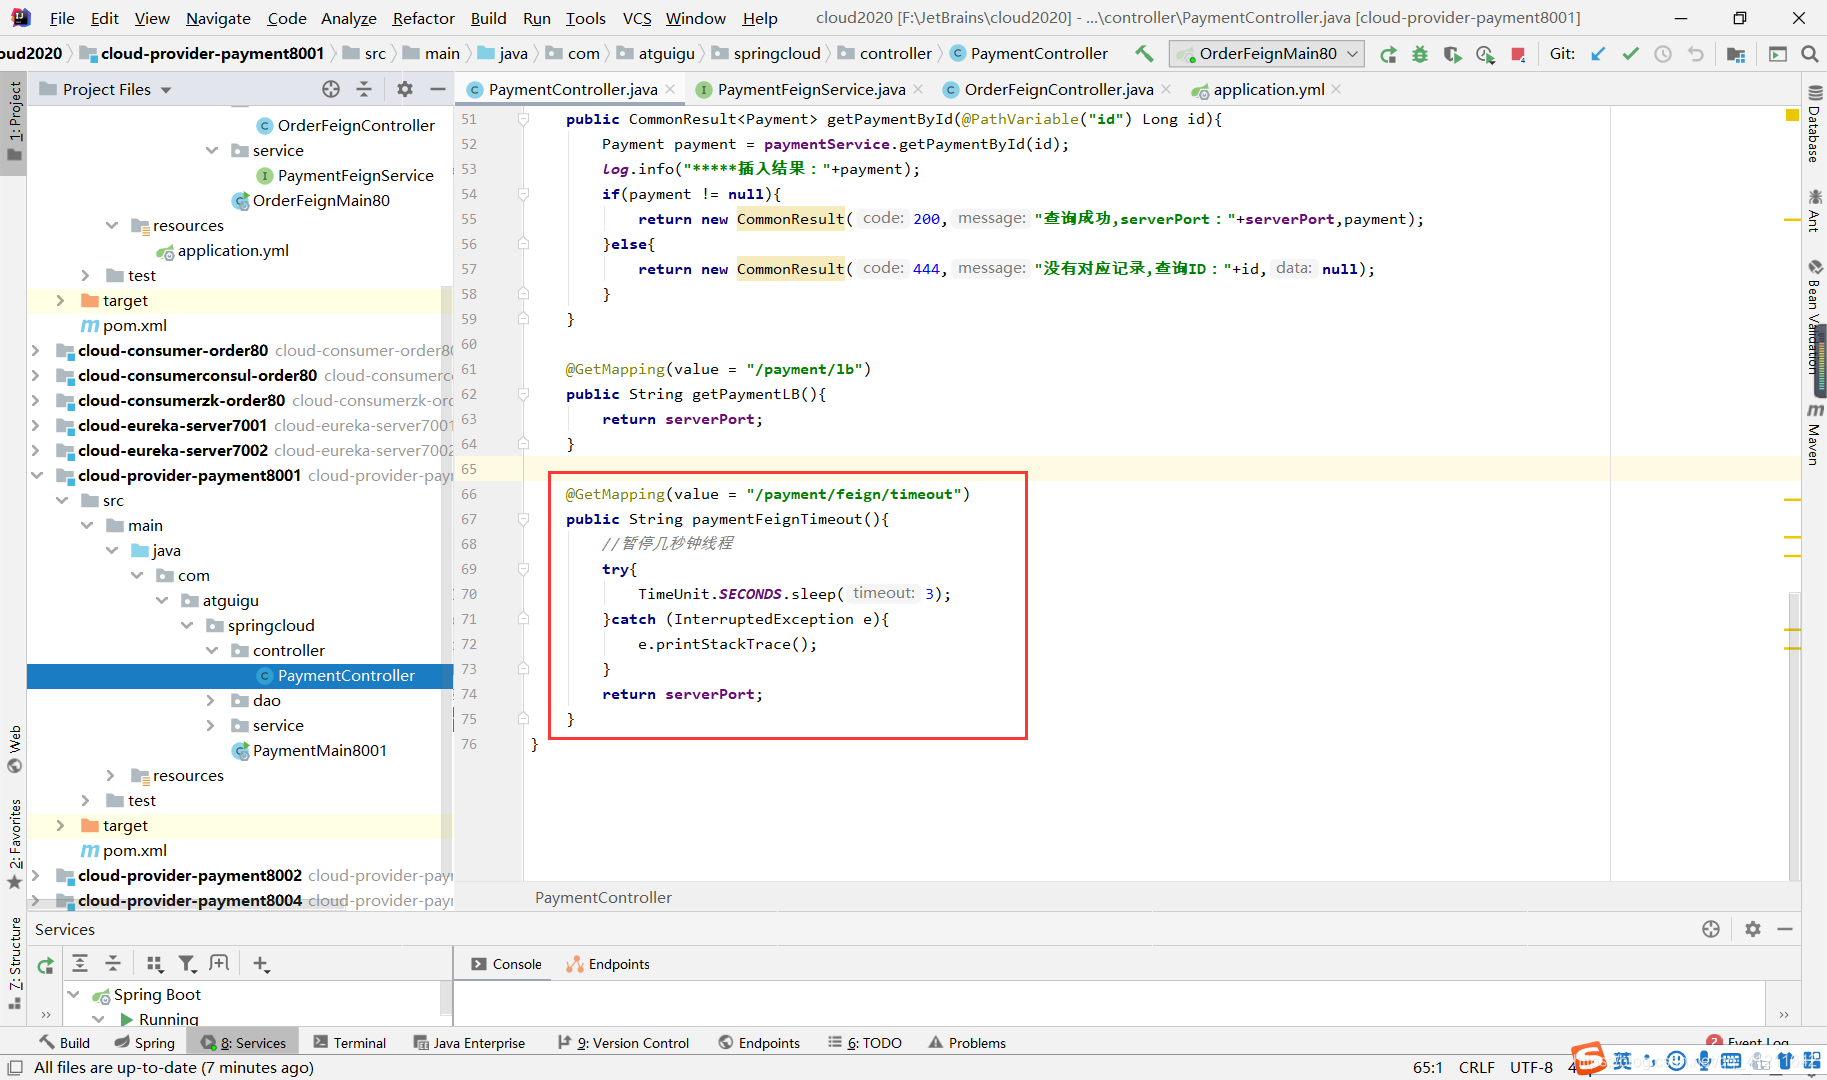Open the OrderFeignMain80 run configuration dropdown
Image resolution: width=1827 pixels, height=1080 pixels.
tap(1267, 54)
